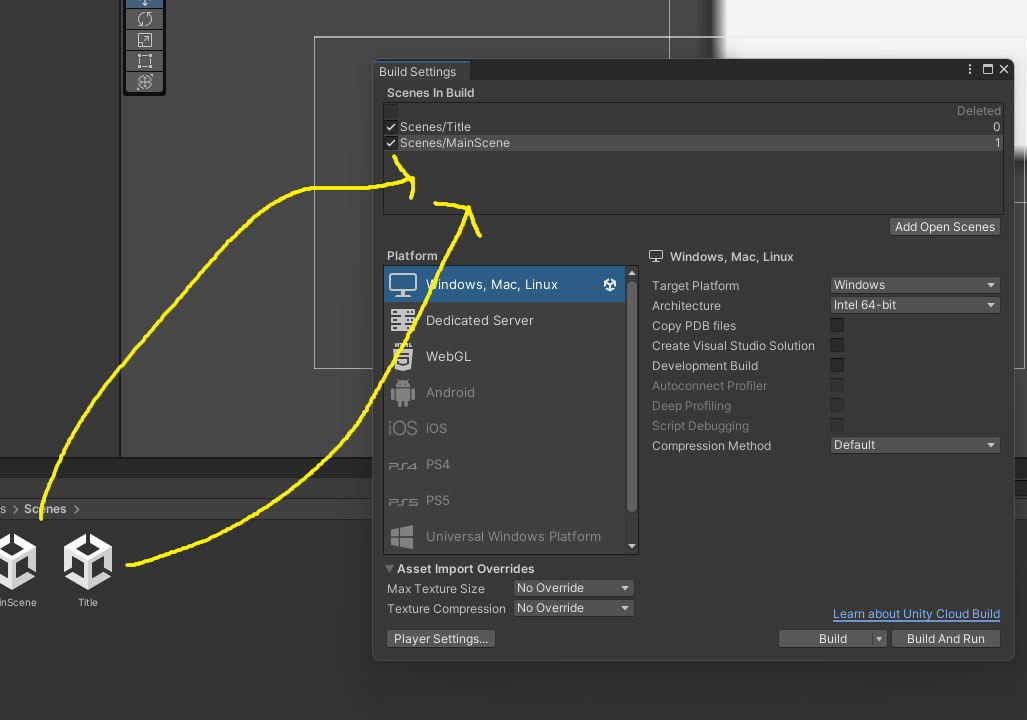Click the Scenes/MainScene row text

[x=455, y=143]
